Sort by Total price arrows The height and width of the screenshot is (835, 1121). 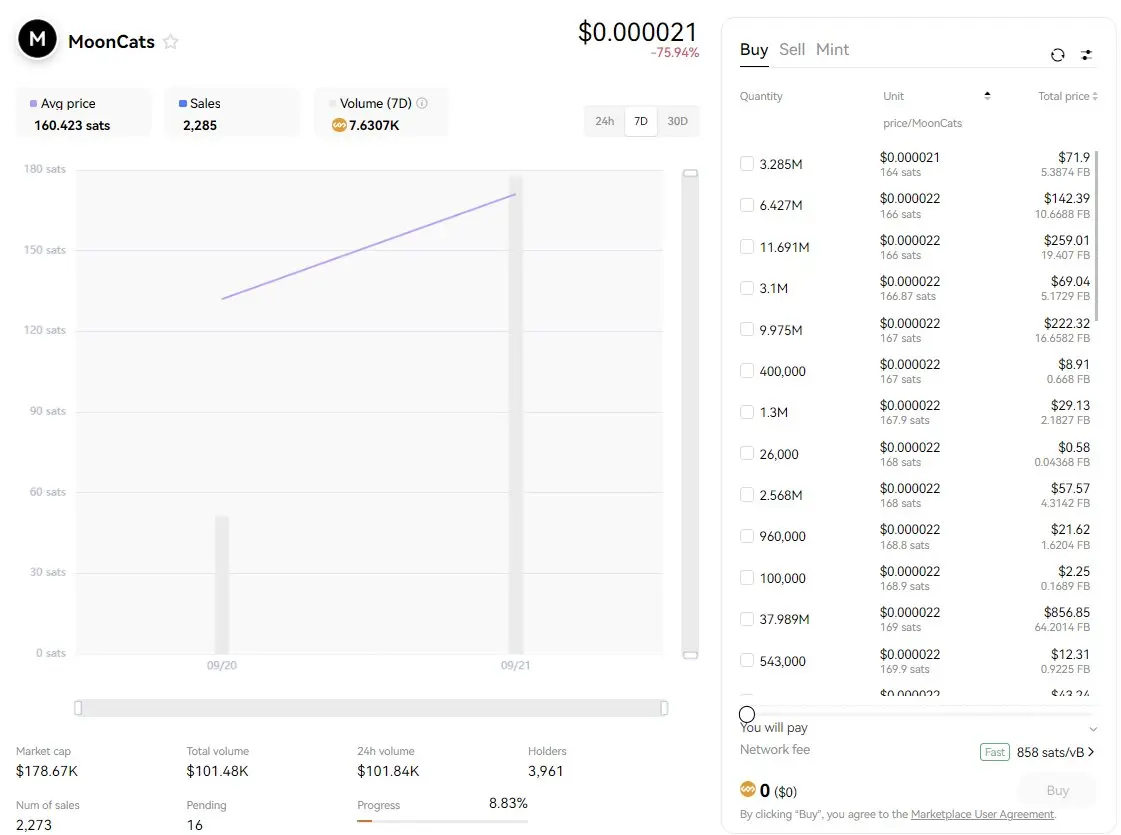tap(1095, 96)
